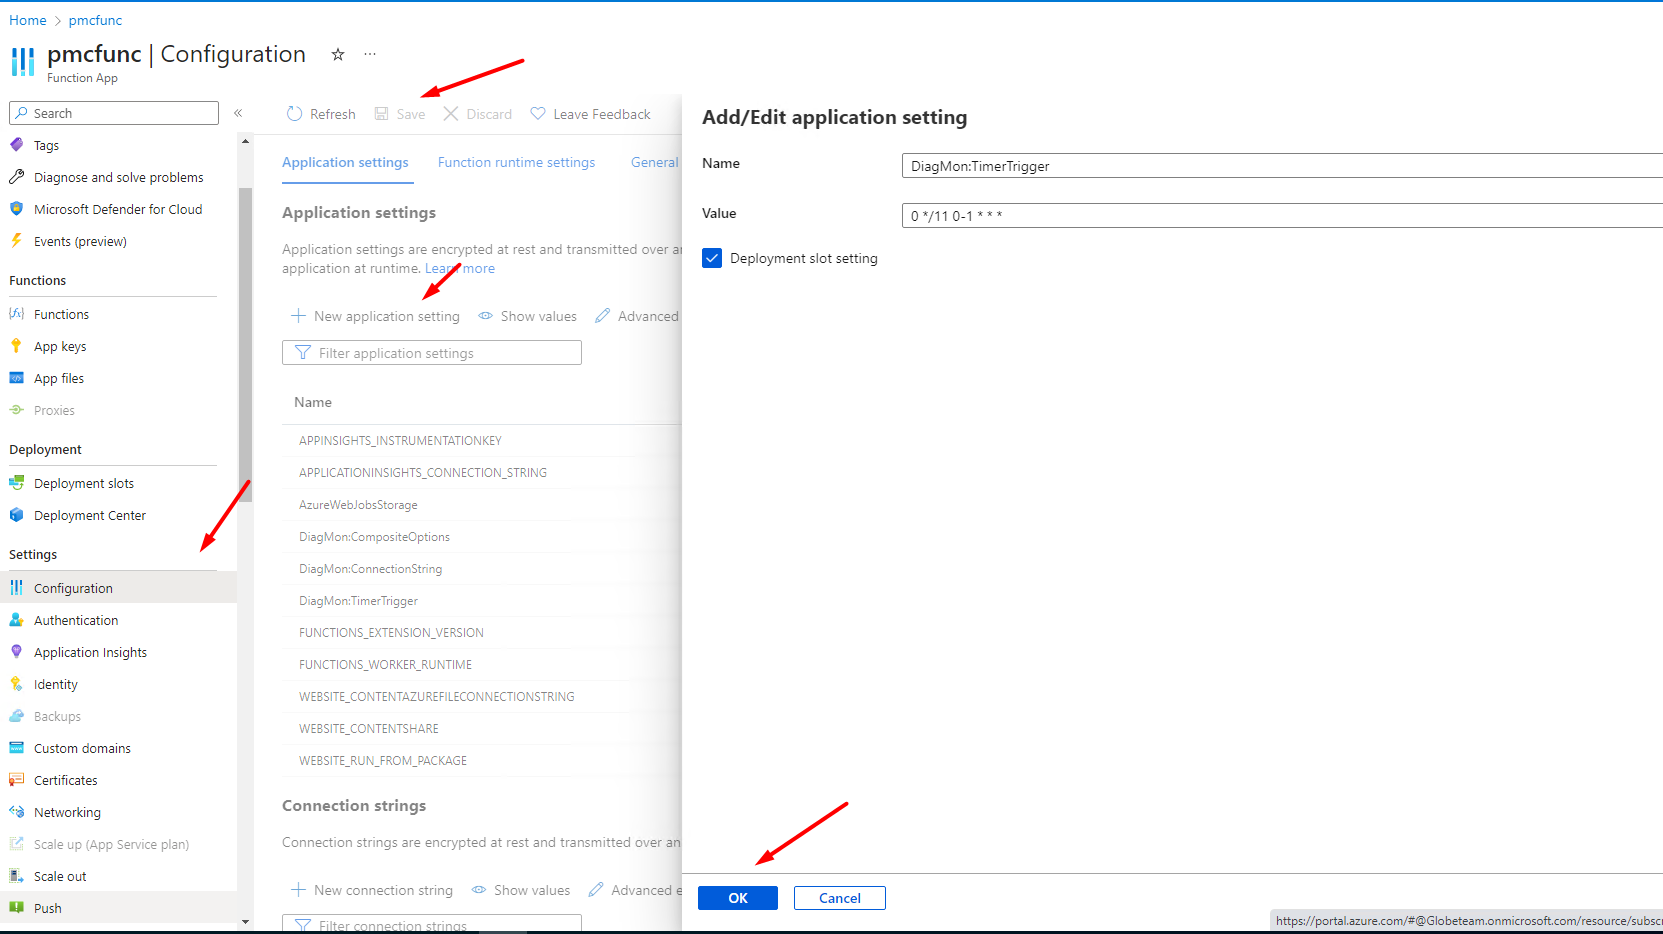Open Application Insights item
Viewport: 1663px width, 934px height.
[x=90, y=652]
